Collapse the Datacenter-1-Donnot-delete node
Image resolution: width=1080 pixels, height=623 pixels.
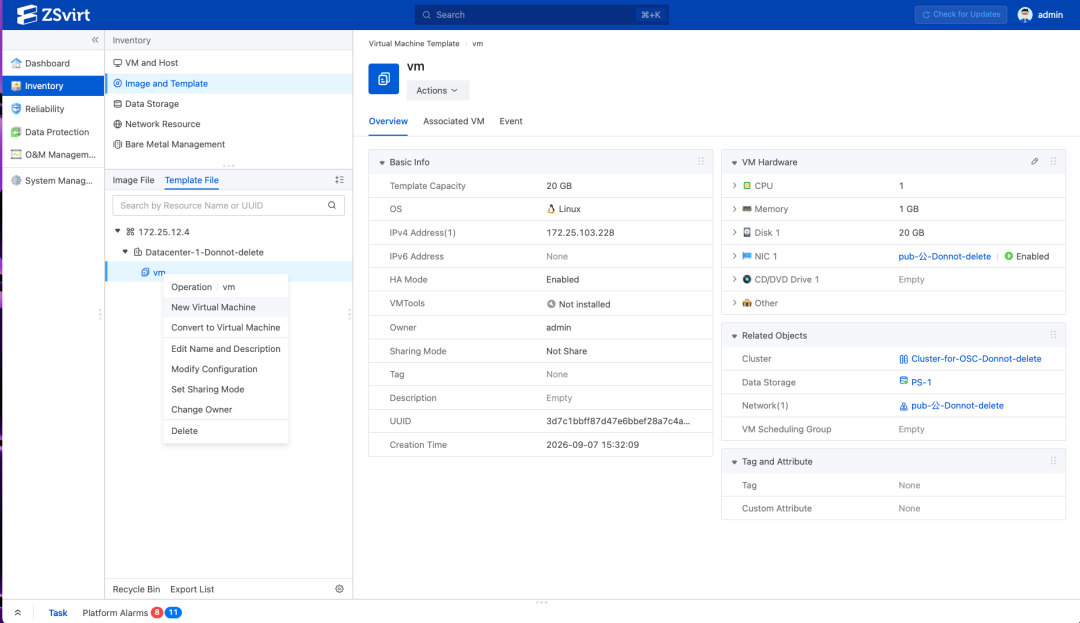tap(125, 252)
